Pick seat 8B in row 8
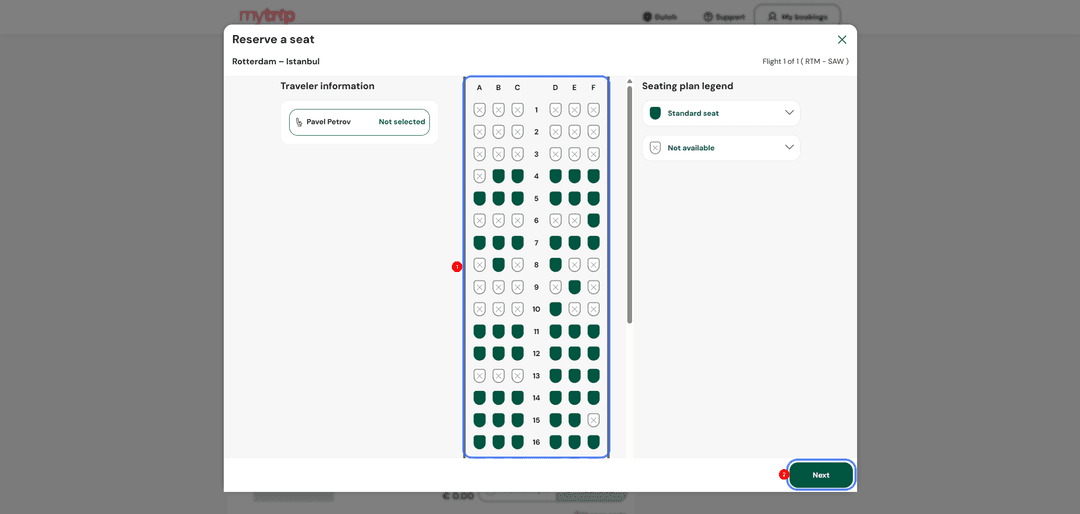Viewport: 1080px width, 514px height. pos(499,265)
